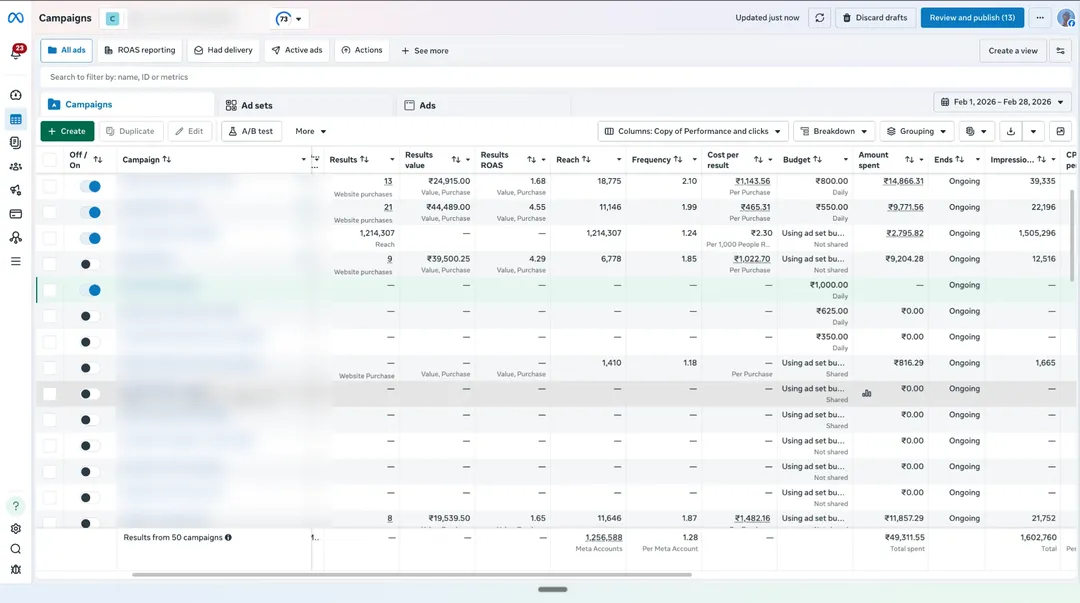Open notifications bell with 23 badge
Screen dimensions: 1080x603
(x=16, y=52)
